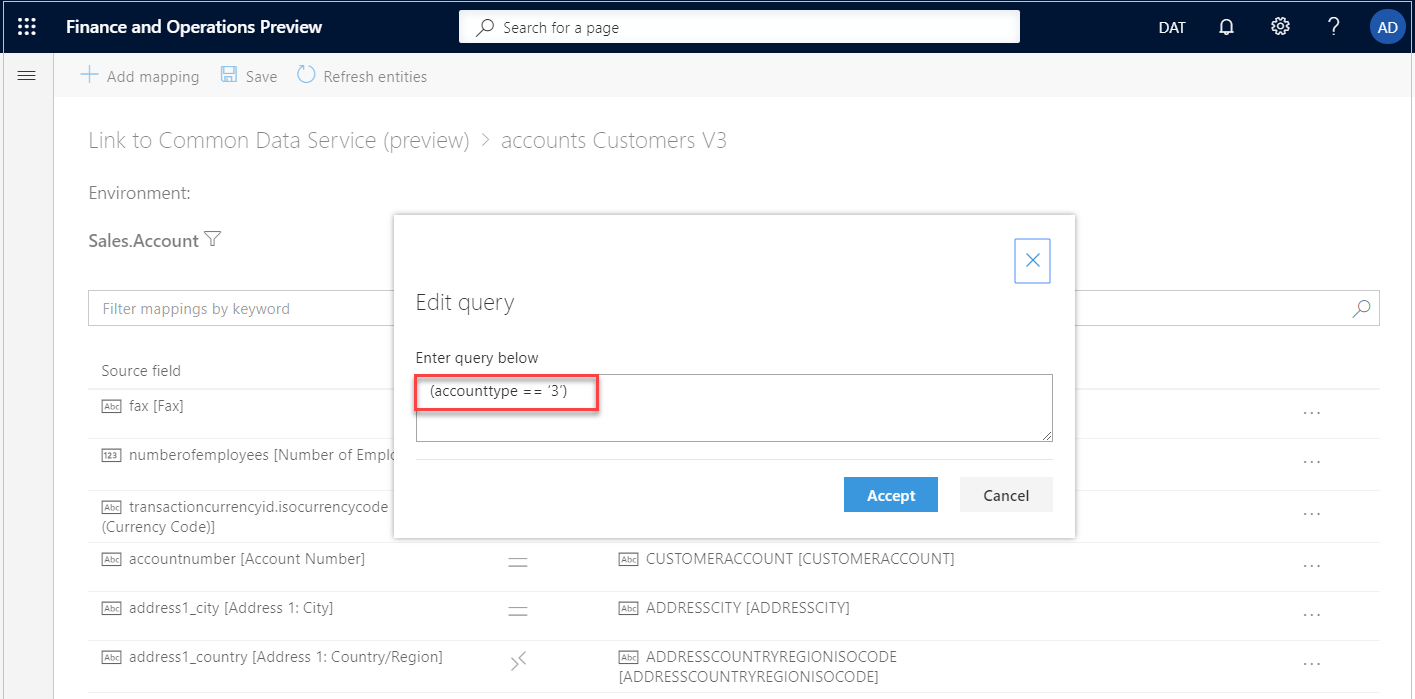Save the mapping changes
This screenshot has width=1415, height=699.
pos(249,76)
